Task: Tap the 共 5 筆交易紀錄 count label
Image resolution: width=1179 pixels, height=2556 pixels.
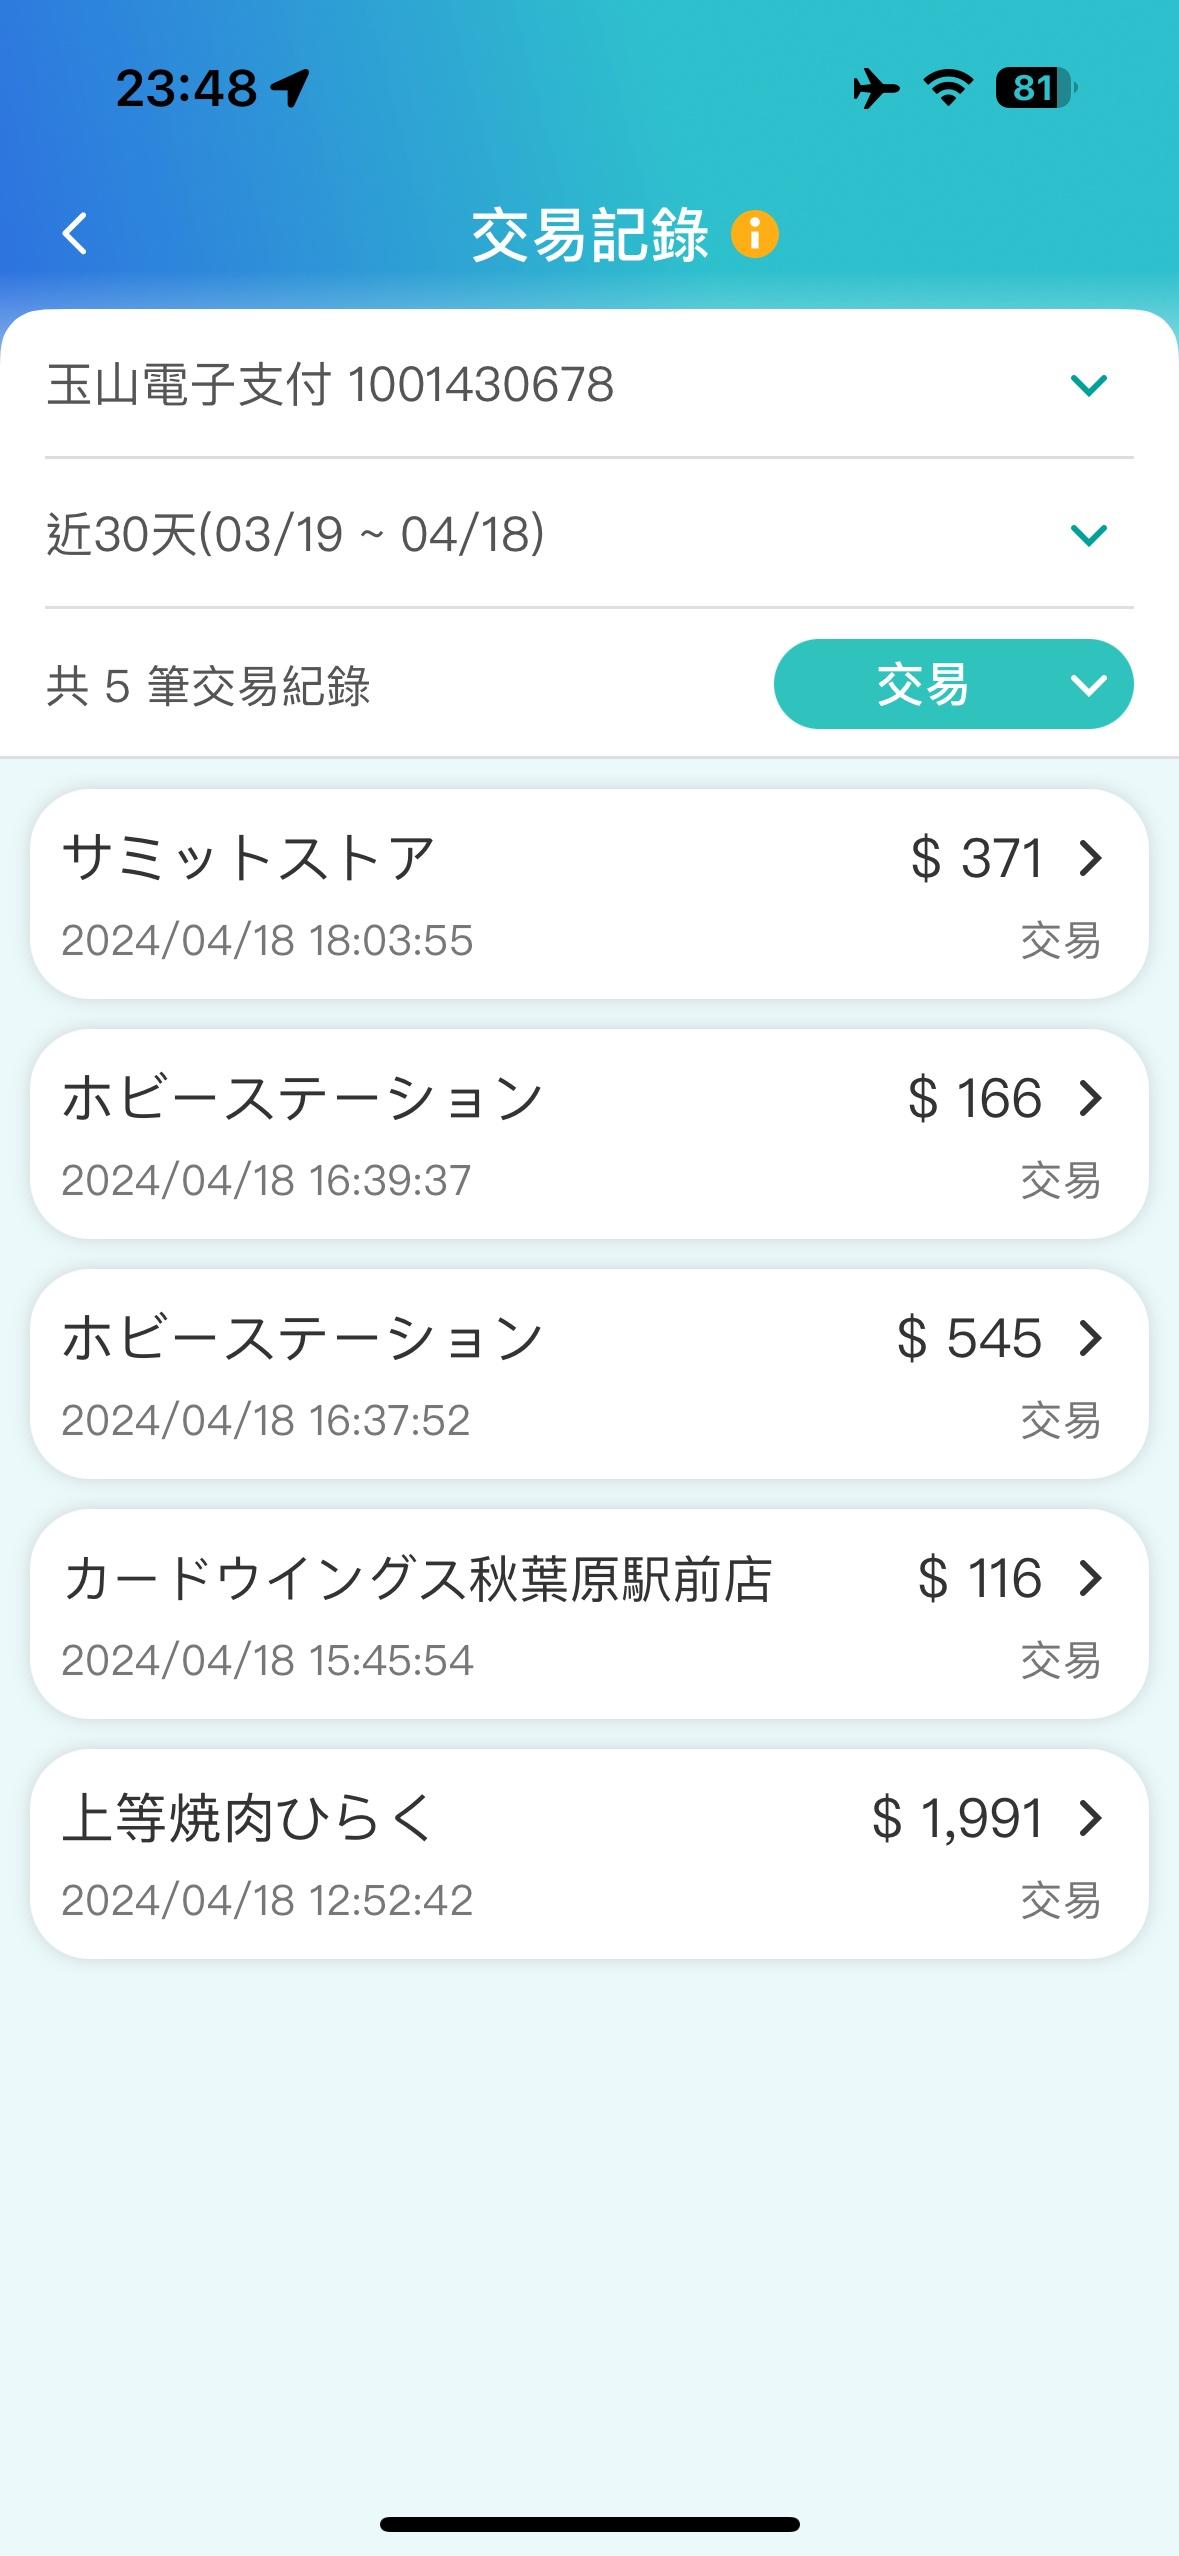Action: tap(208, 686)
